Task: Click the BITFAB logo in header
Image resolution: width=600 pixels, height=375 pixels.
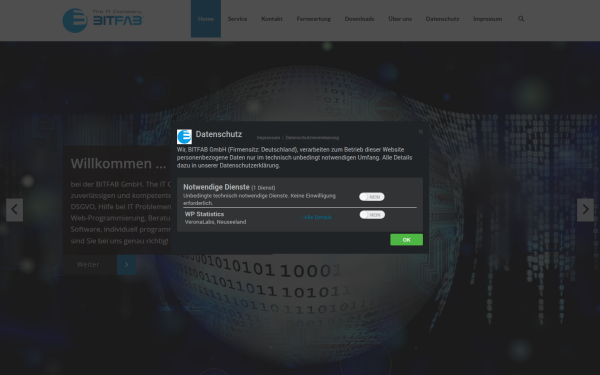Action: click(x=103, y=20)
